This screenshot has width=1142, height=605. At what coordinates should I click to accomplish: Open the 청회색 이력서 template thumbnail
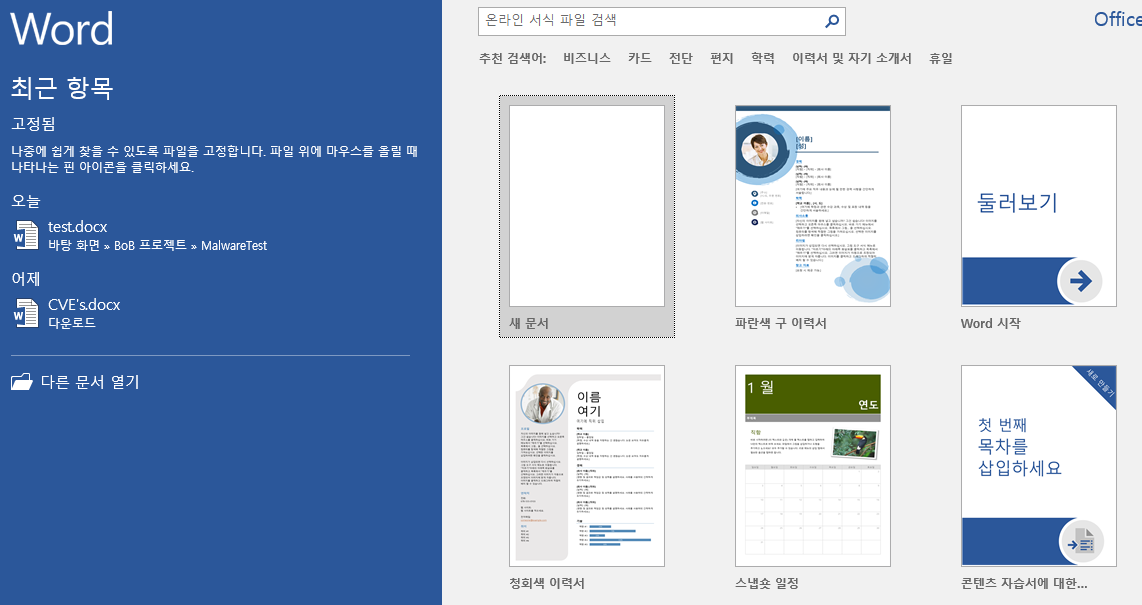pyautogui.click(x=586, y=466)
